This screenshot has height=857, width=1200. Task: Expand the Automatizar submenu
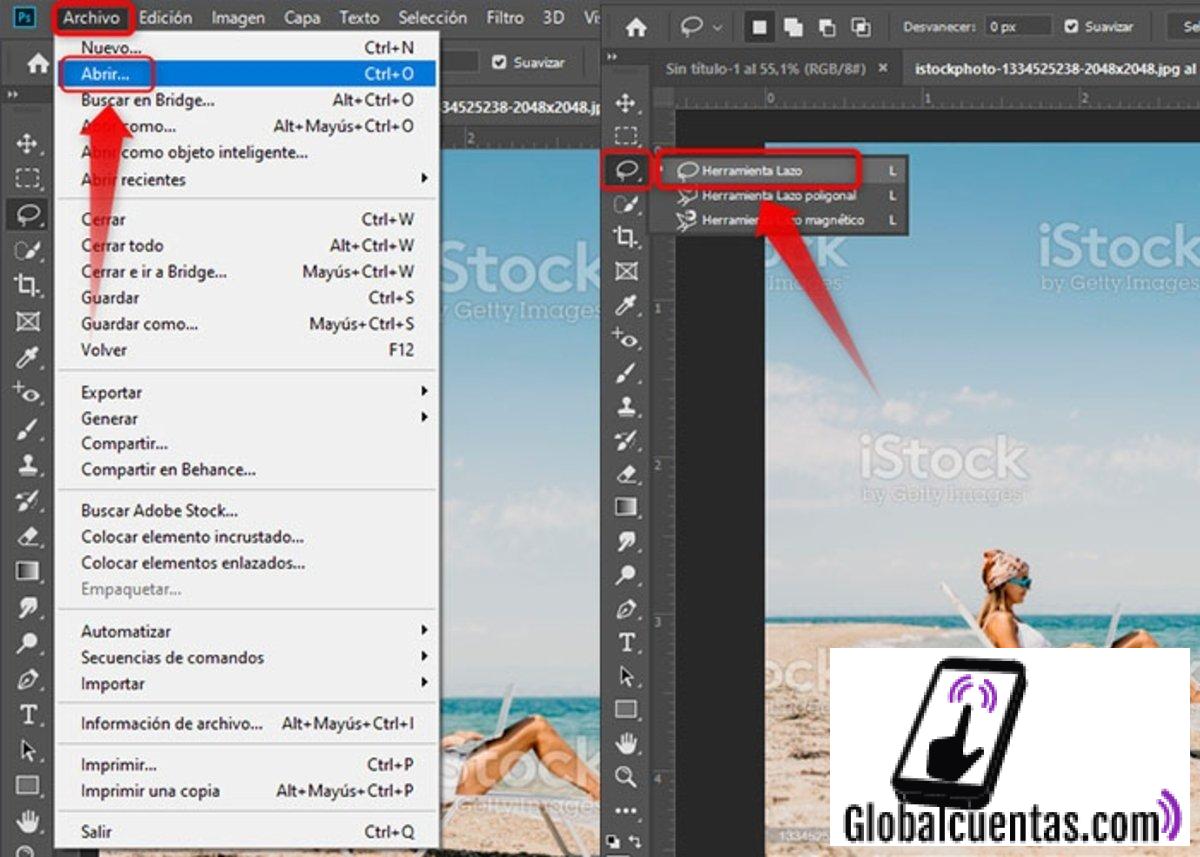[x=245, y=631]
